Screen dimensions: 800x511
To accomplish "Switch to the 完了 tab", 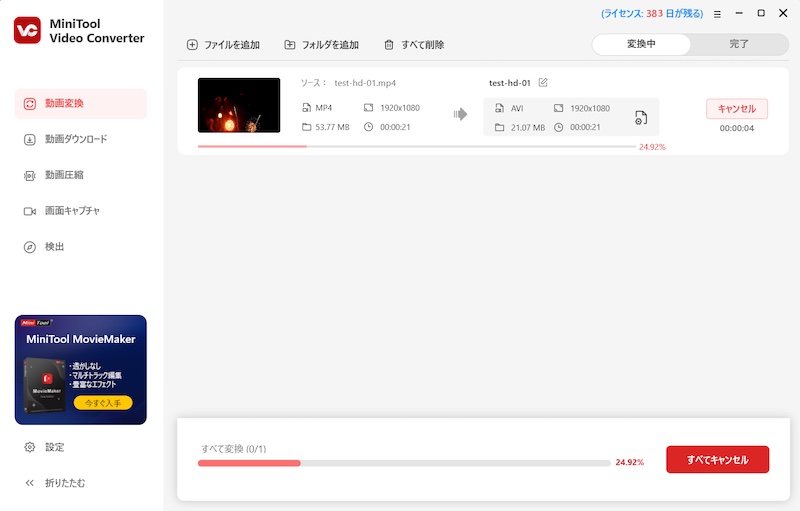I will [x=738, y=44].
